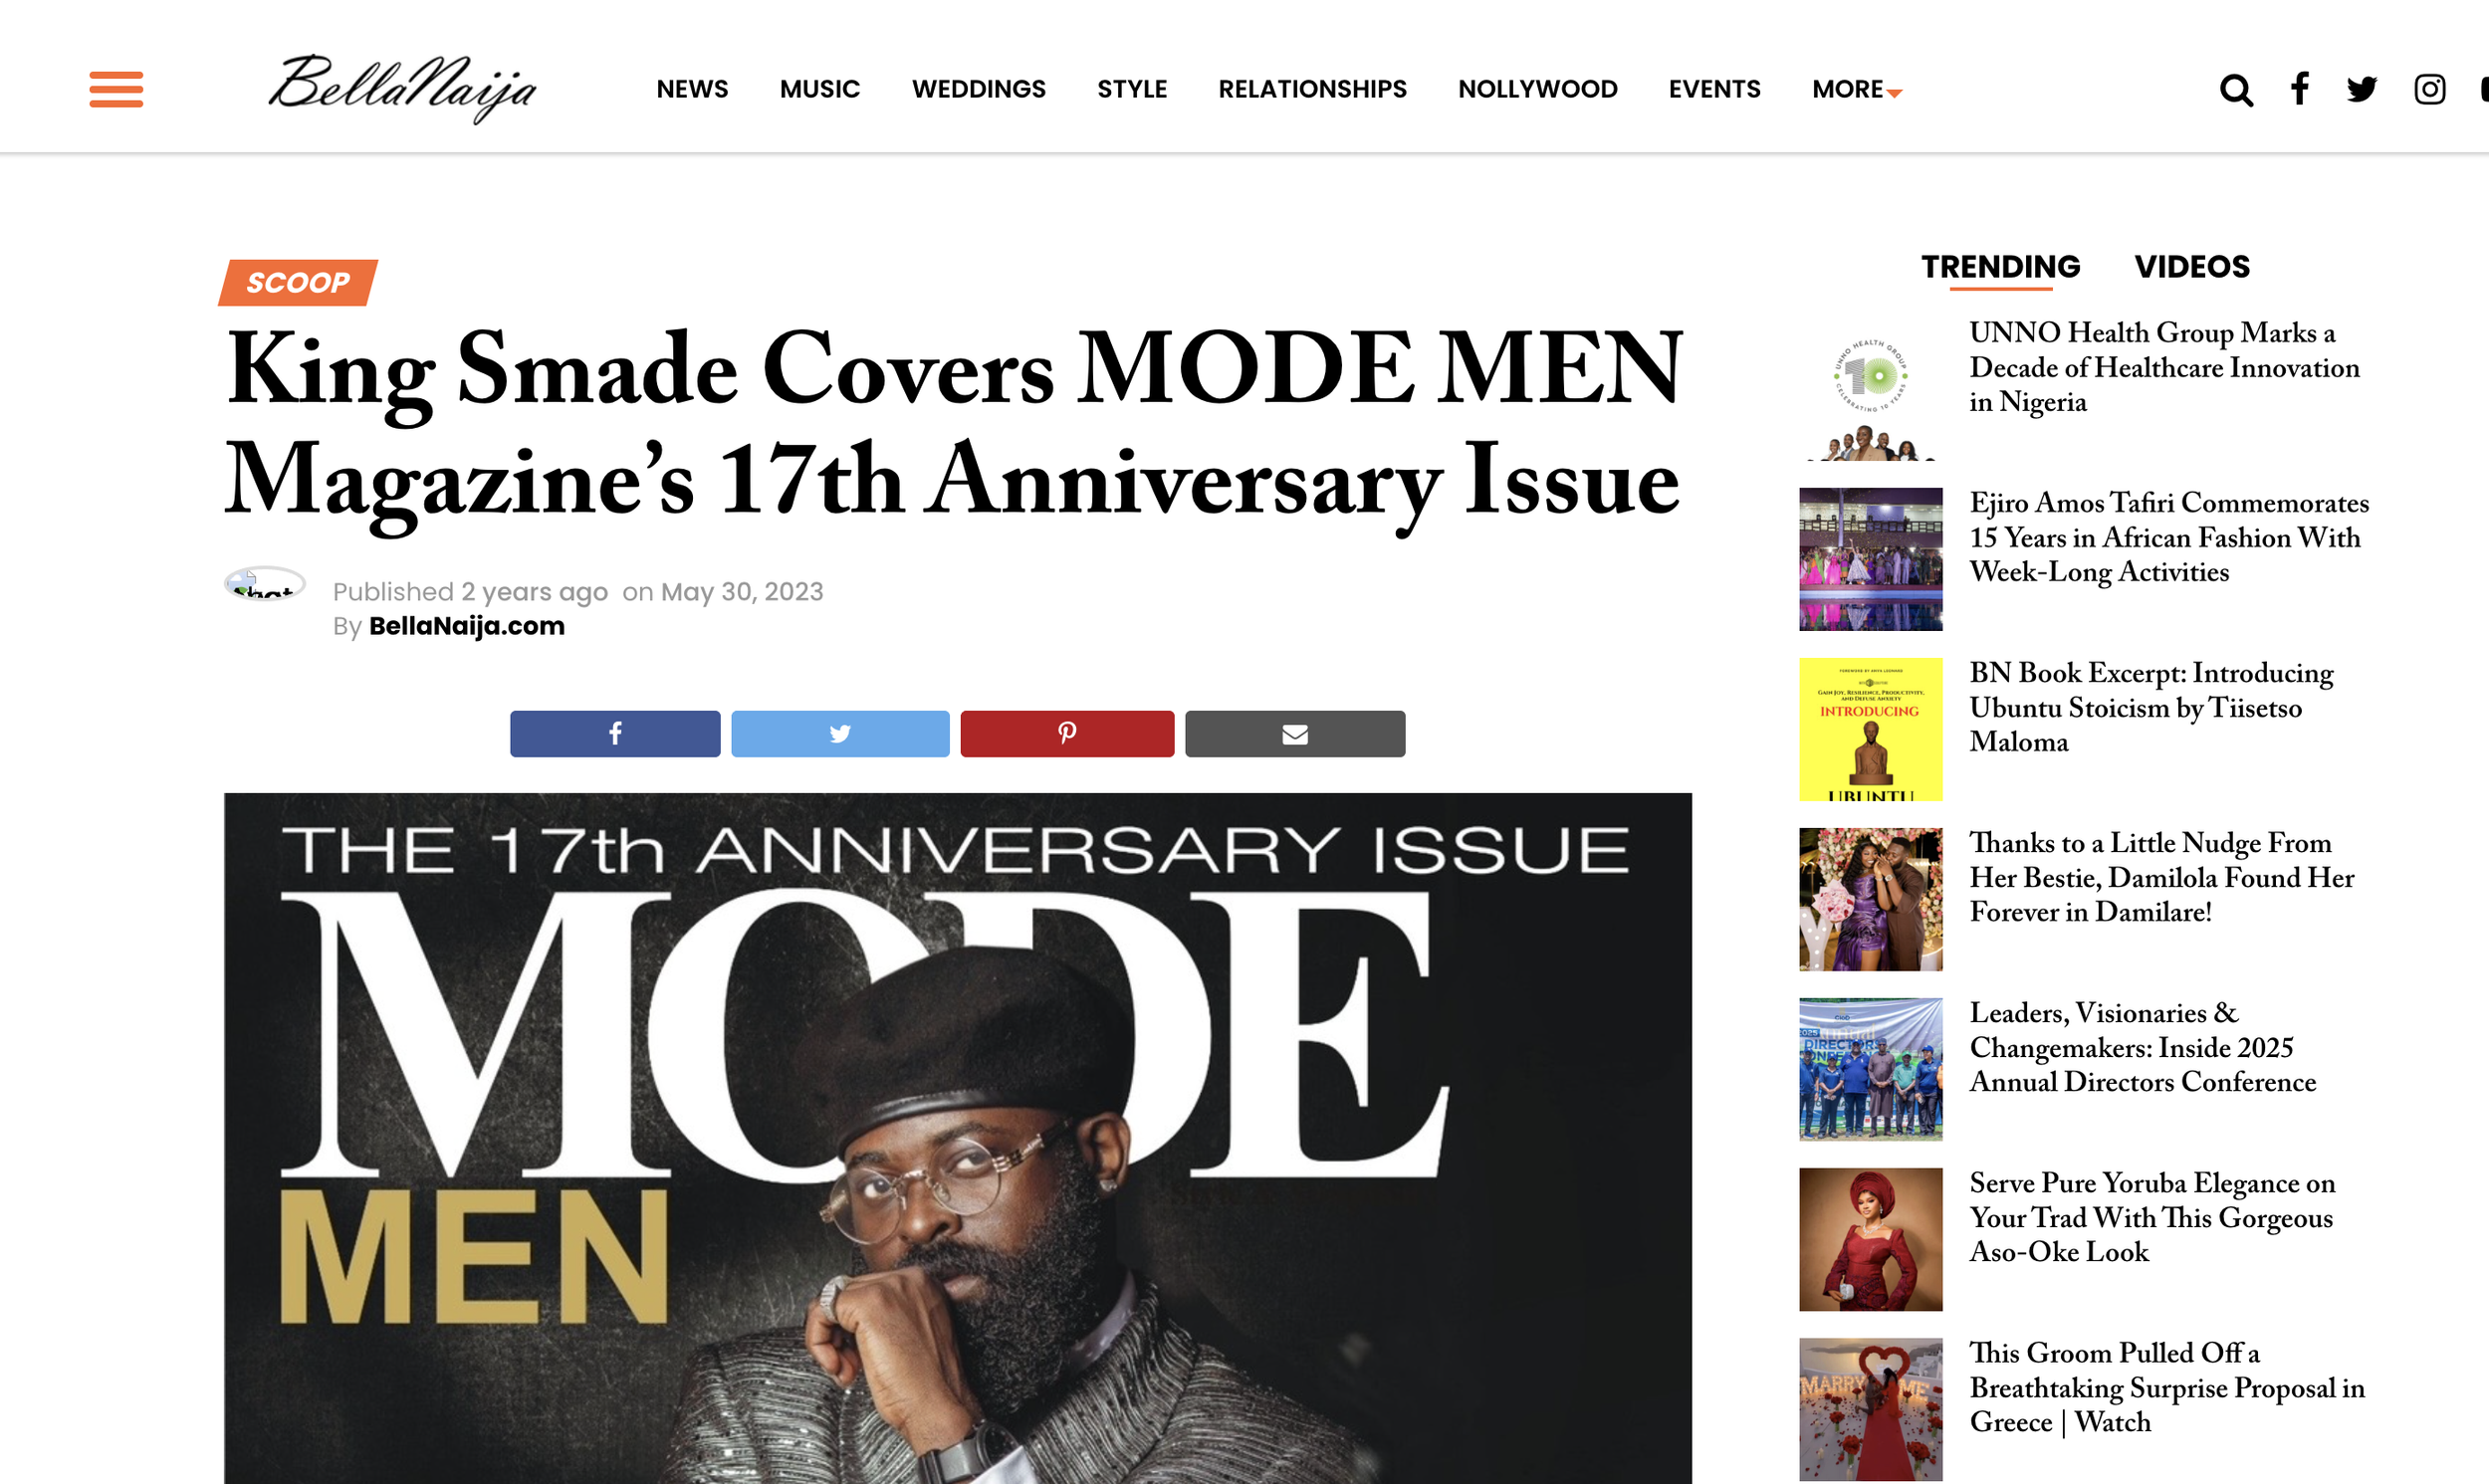Screen dimensions: 2489x1484
Task: Open BellaNaija Facebook page icon in header
Action: [2300, 88]
